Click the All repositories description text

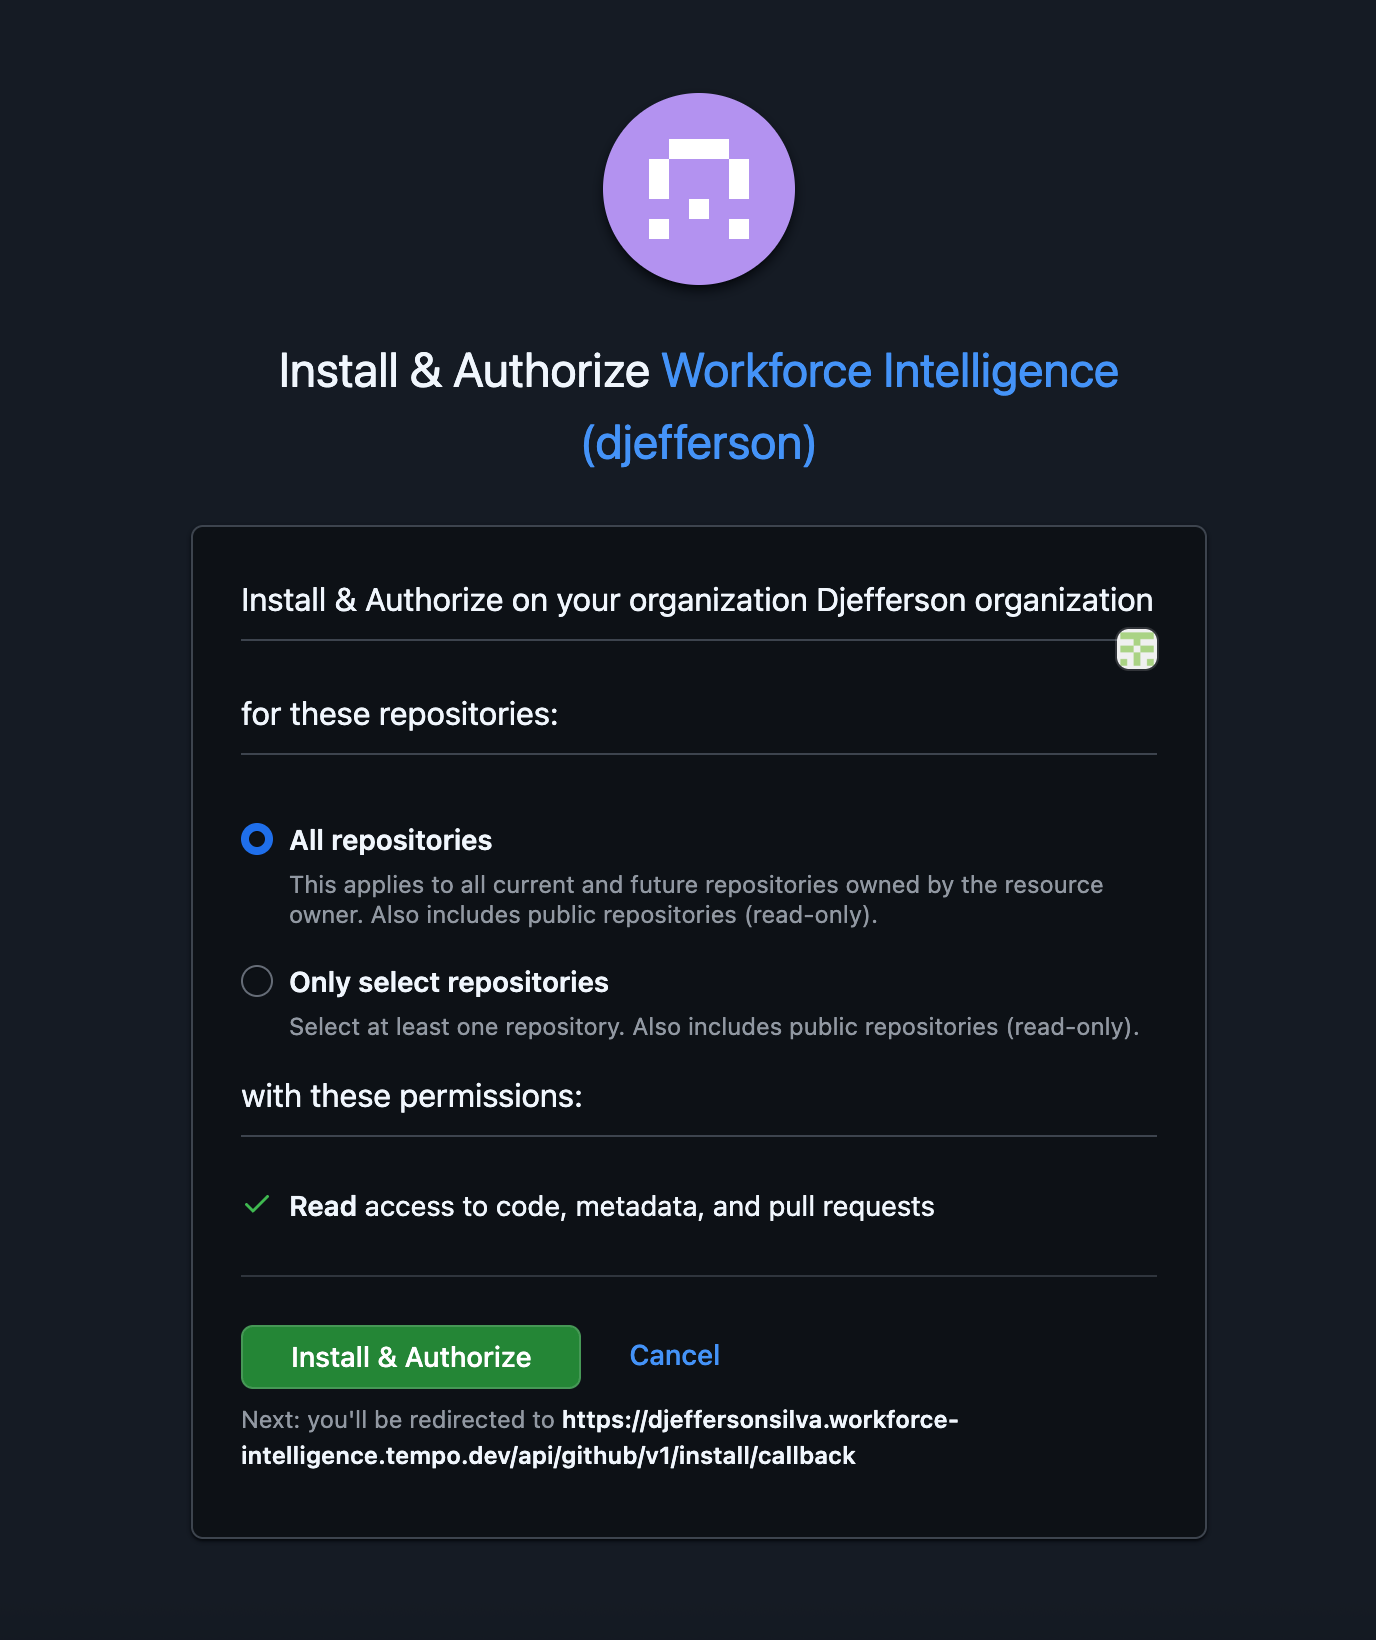pos(696,900)
